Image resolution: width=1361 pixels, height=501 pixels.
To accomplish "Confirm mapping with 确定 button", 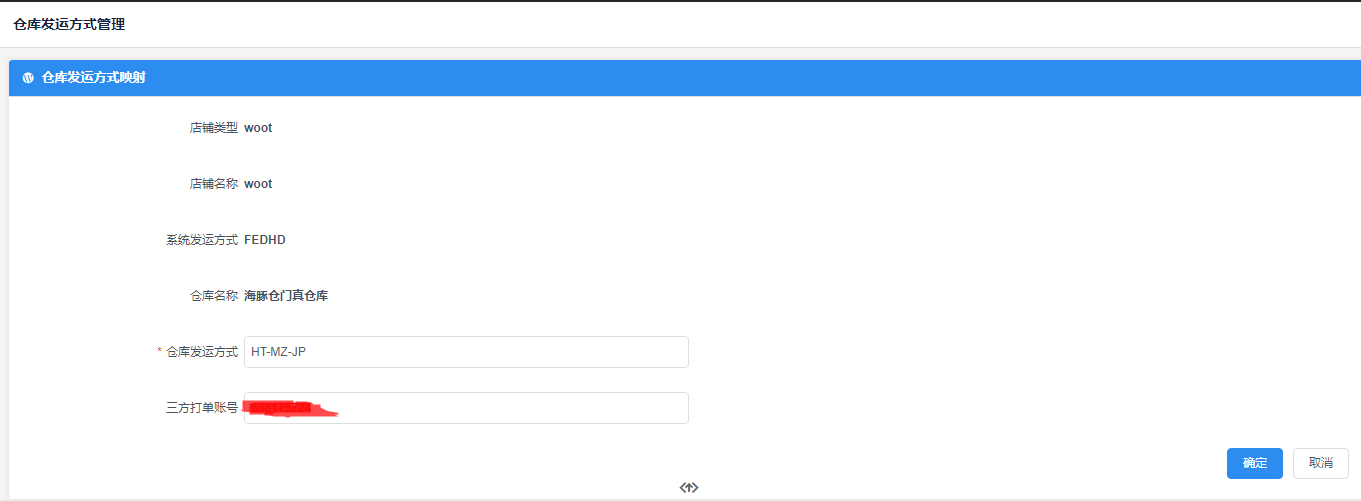I will pyautogui.click(x=1255, y=463).
